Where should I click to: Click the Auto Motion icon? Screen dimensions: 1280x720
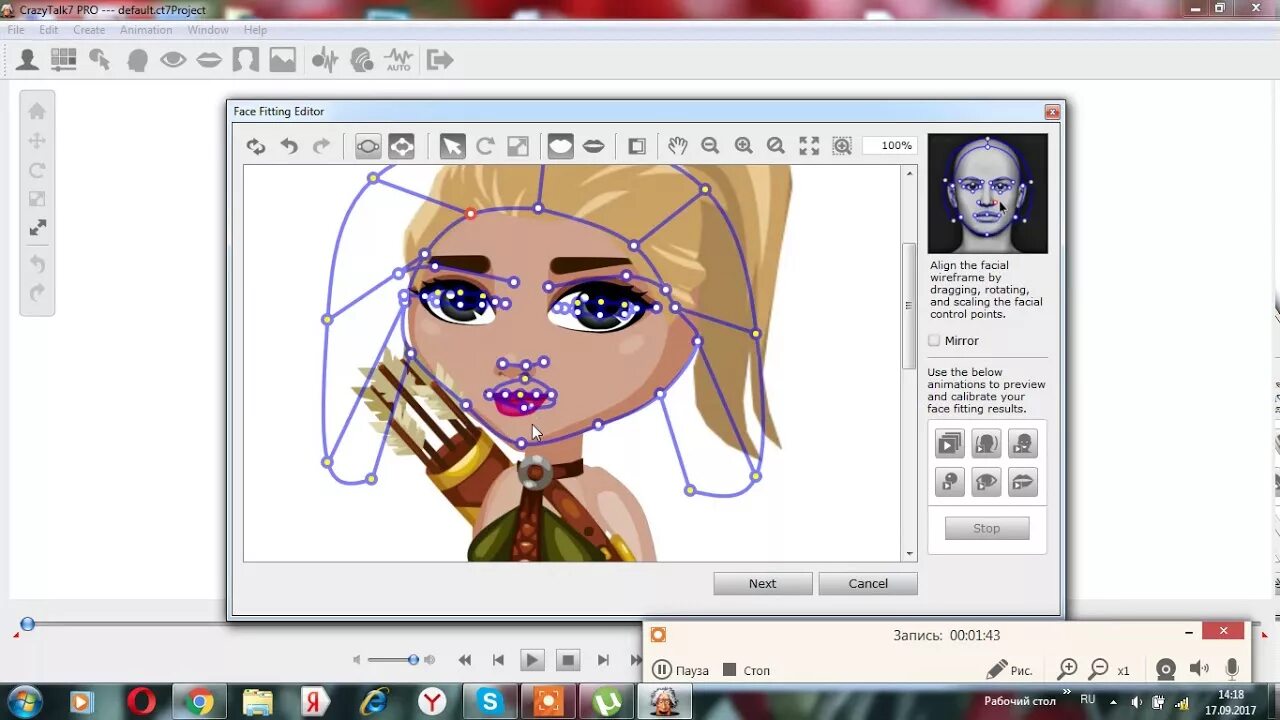399,61
